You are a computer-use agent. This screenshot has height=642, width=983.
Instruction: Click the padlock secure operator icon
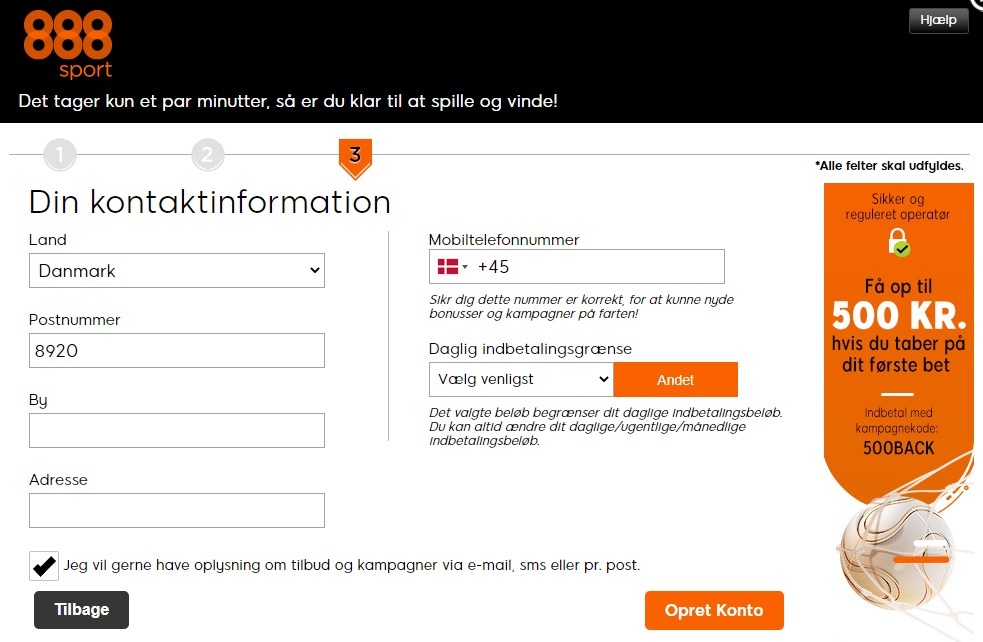898,242
